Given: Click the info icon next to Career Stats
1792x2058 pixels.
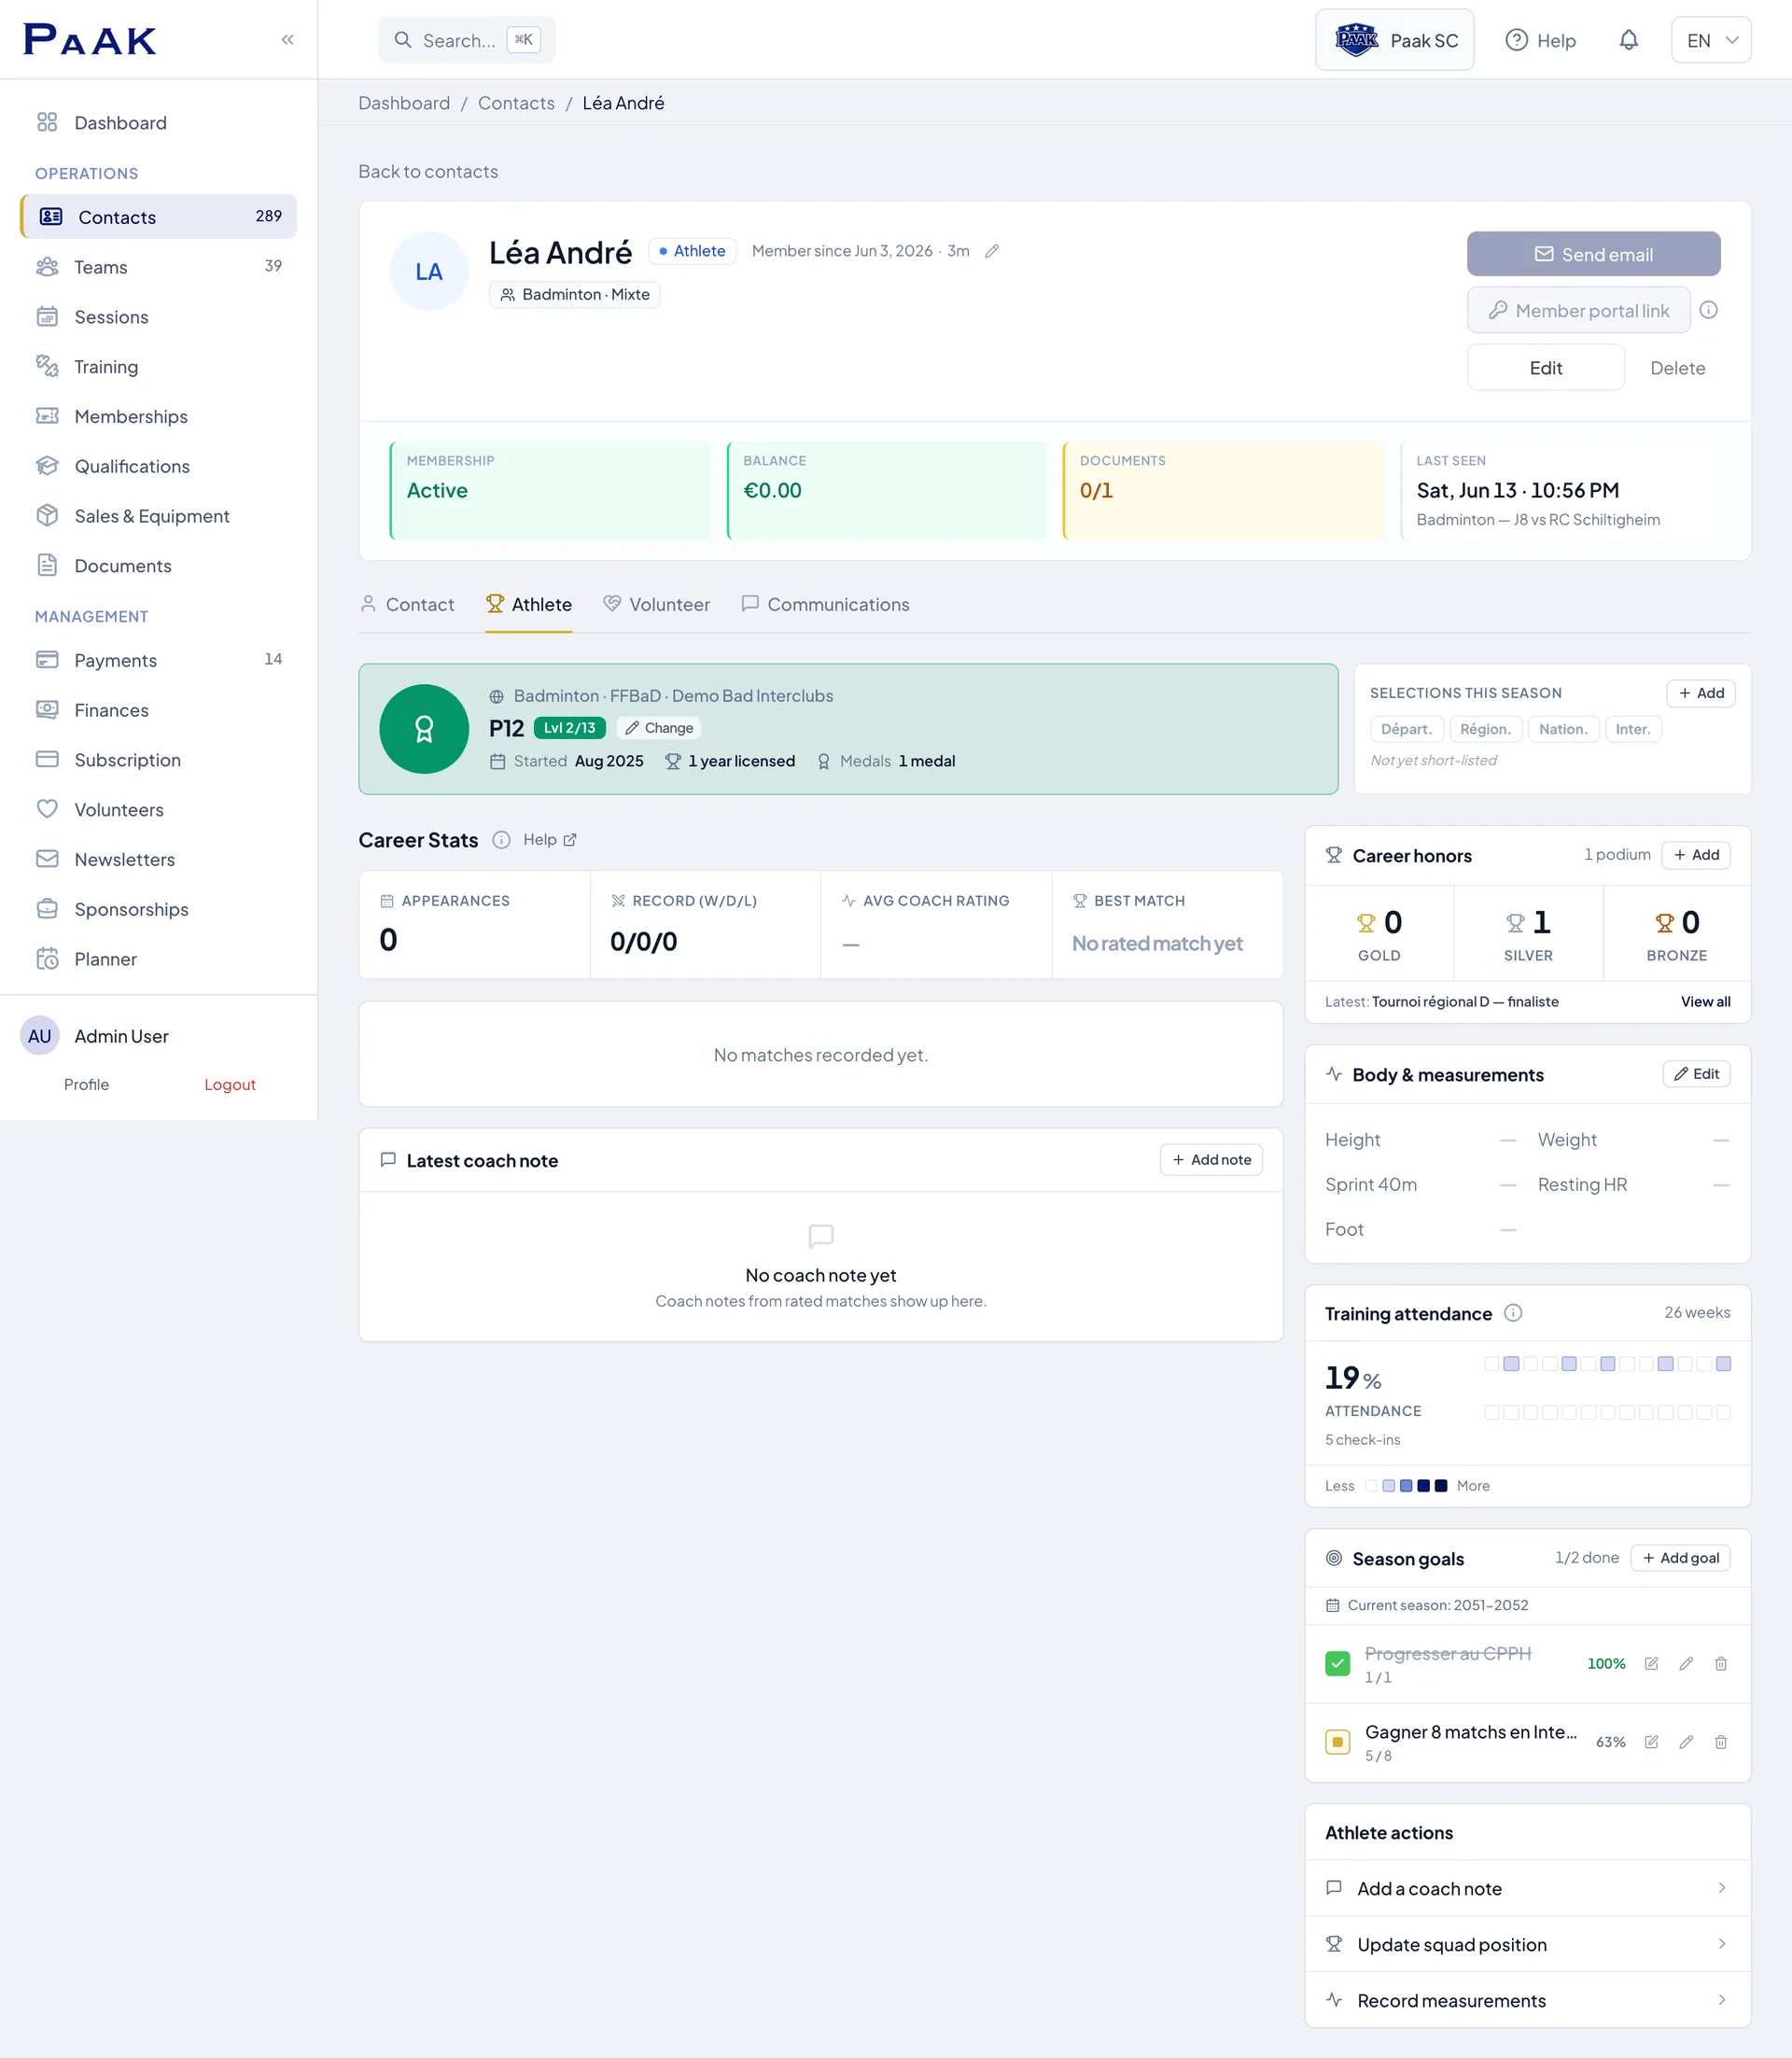Looking at the screenshot, I should [x=501, y=840].
